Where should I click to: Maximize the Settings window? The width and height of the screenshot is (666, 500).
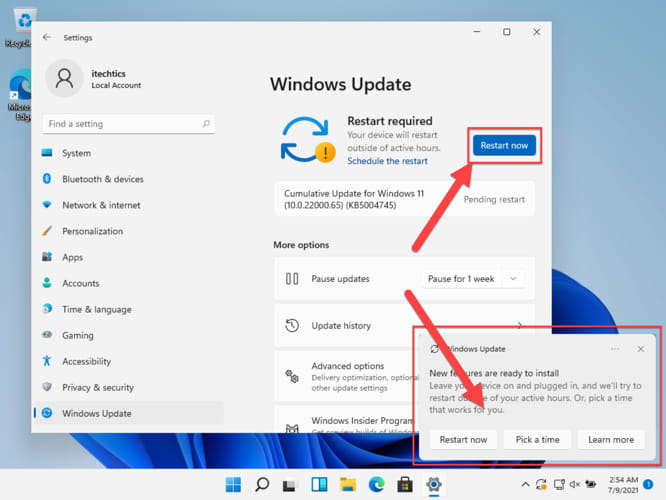507,32
